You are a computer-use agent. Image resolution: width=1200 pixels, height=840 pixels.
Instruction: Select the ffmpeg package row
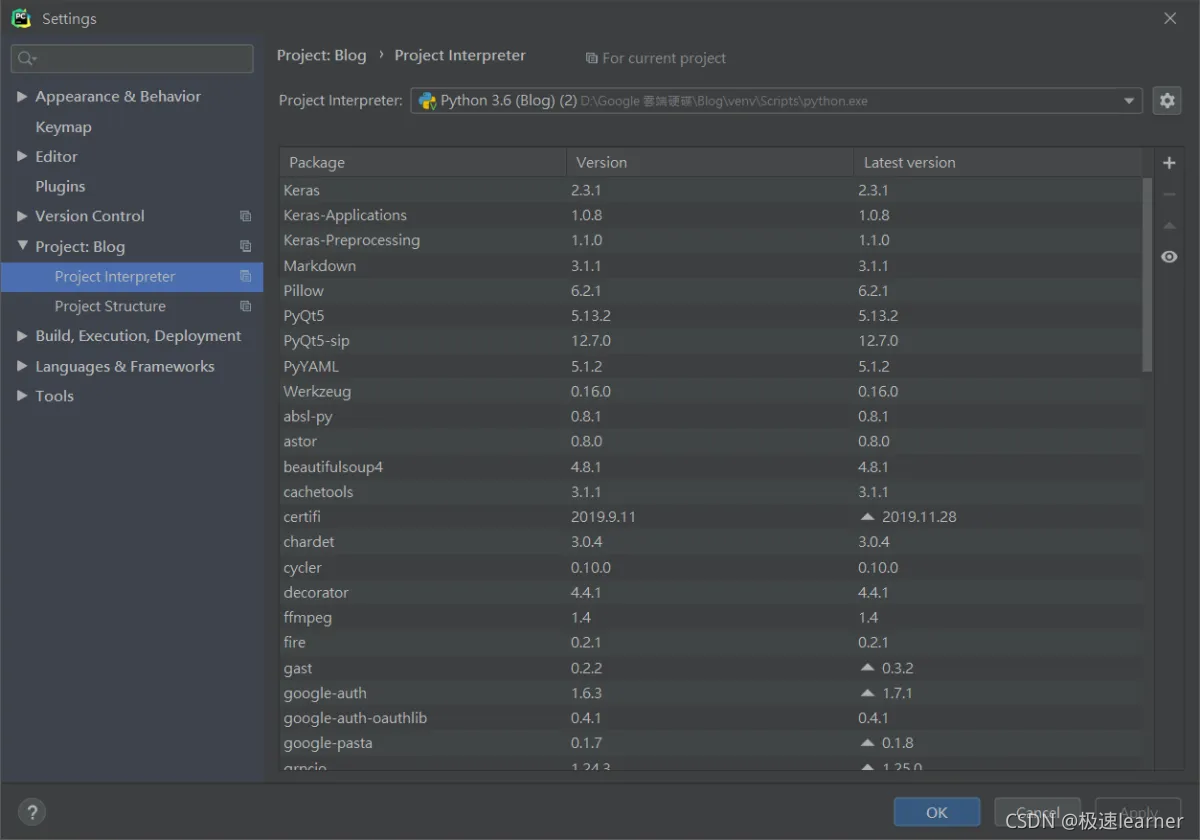pos(711,617)
